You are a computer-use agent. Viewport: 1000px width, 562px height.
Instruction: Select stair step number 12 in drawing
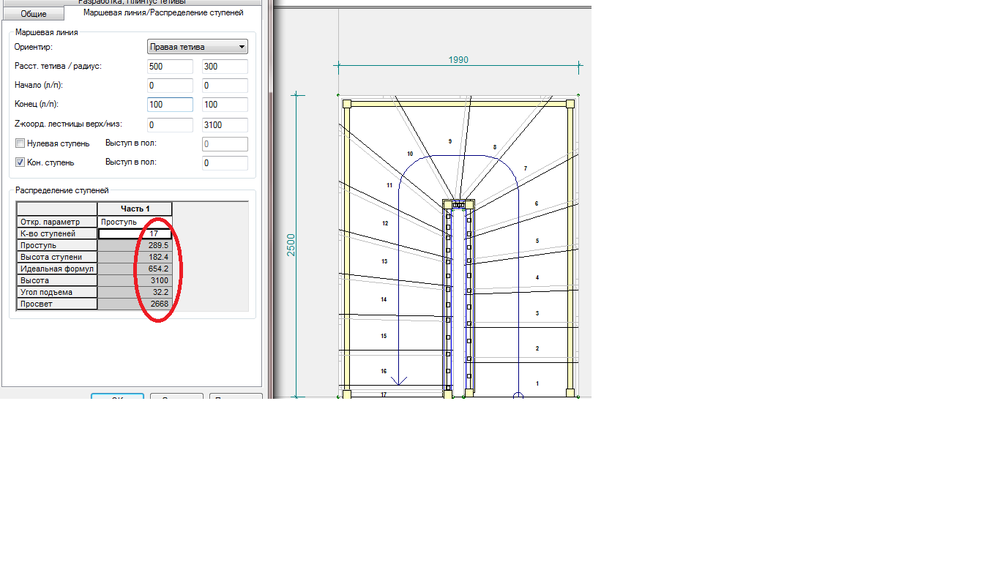click(385, 223)
